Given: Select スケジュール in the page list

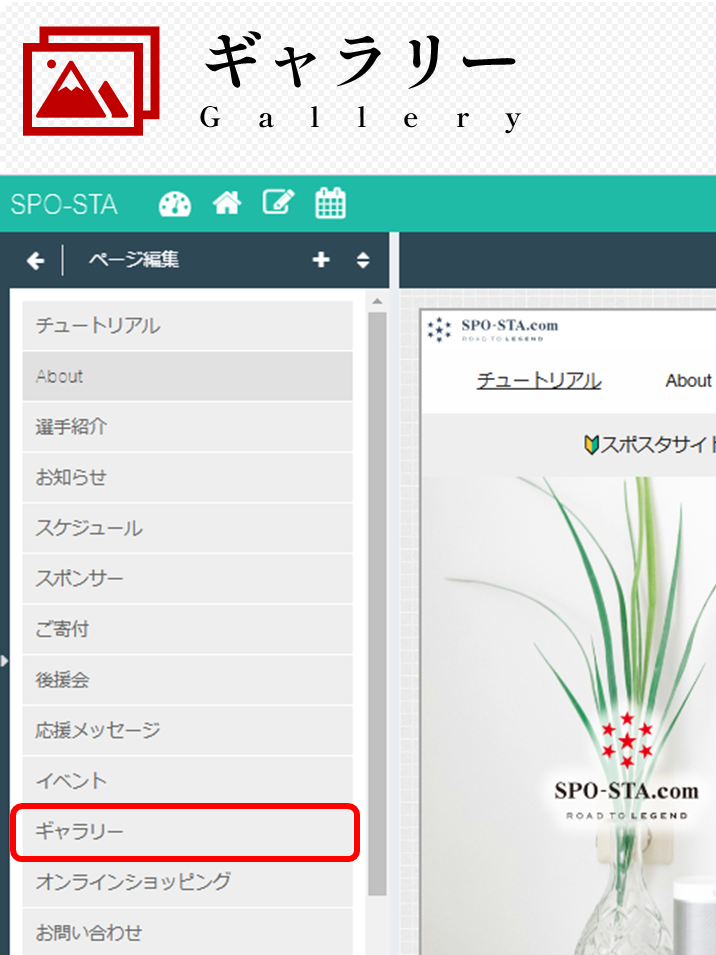Looking at the screenshot, I should coord(186,528).
